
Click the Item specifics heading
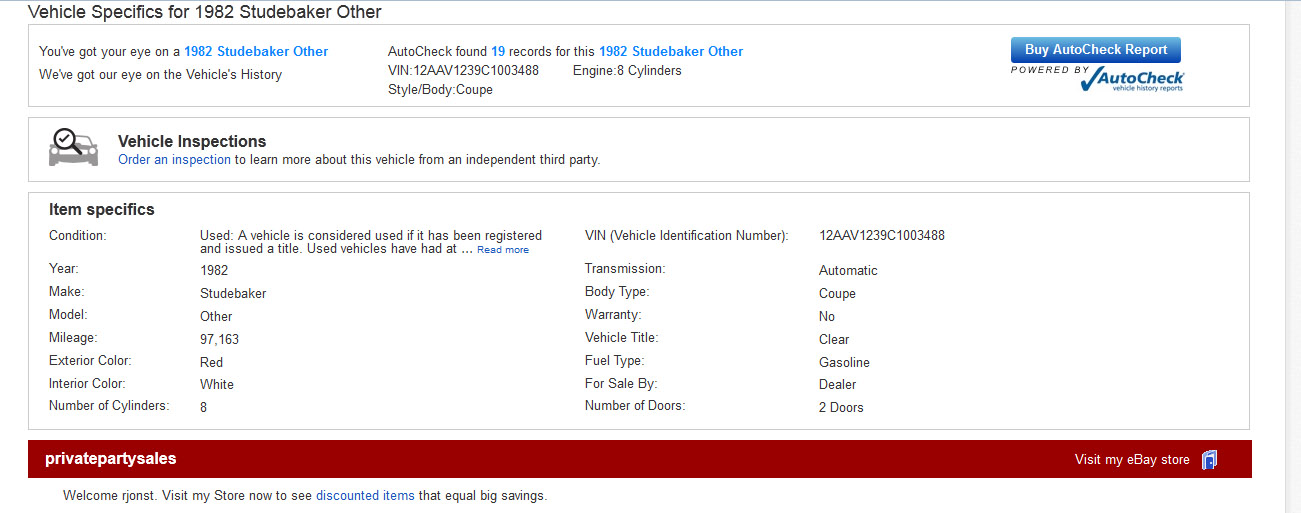pyautogui.click(x=102, y=210)
